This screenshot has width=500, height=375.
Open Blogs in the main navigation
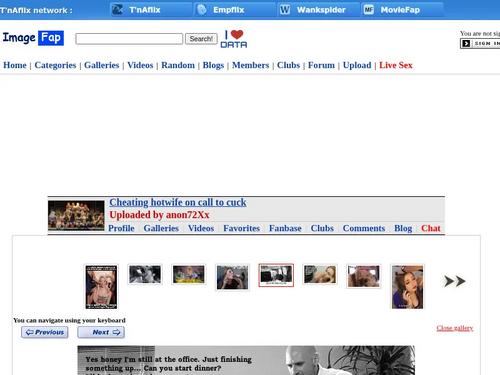point(213,65)
